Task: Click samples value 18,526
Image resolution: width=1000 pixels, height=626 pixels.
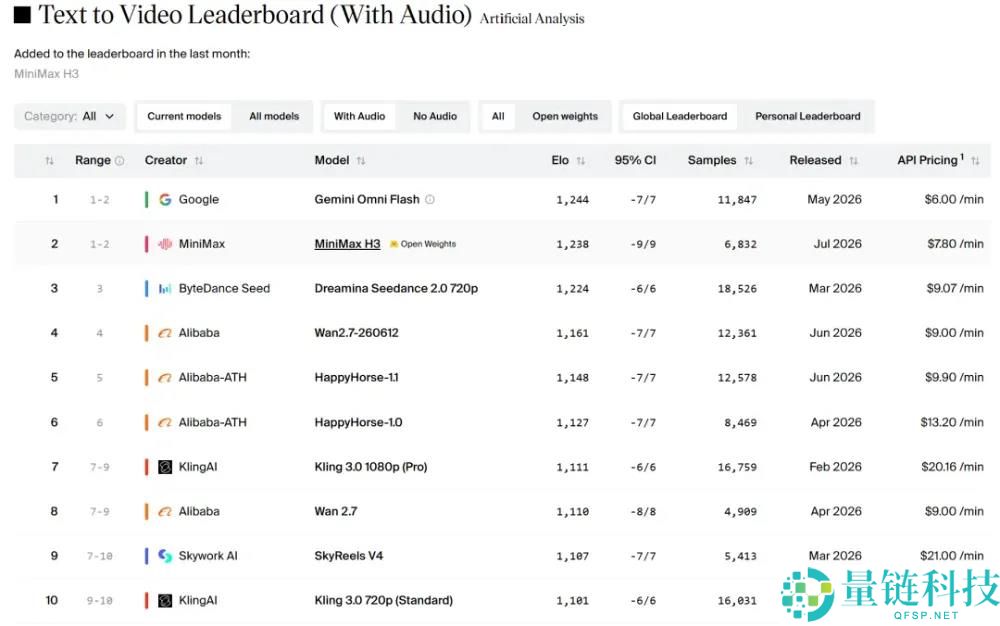Action: click(737, 289)
